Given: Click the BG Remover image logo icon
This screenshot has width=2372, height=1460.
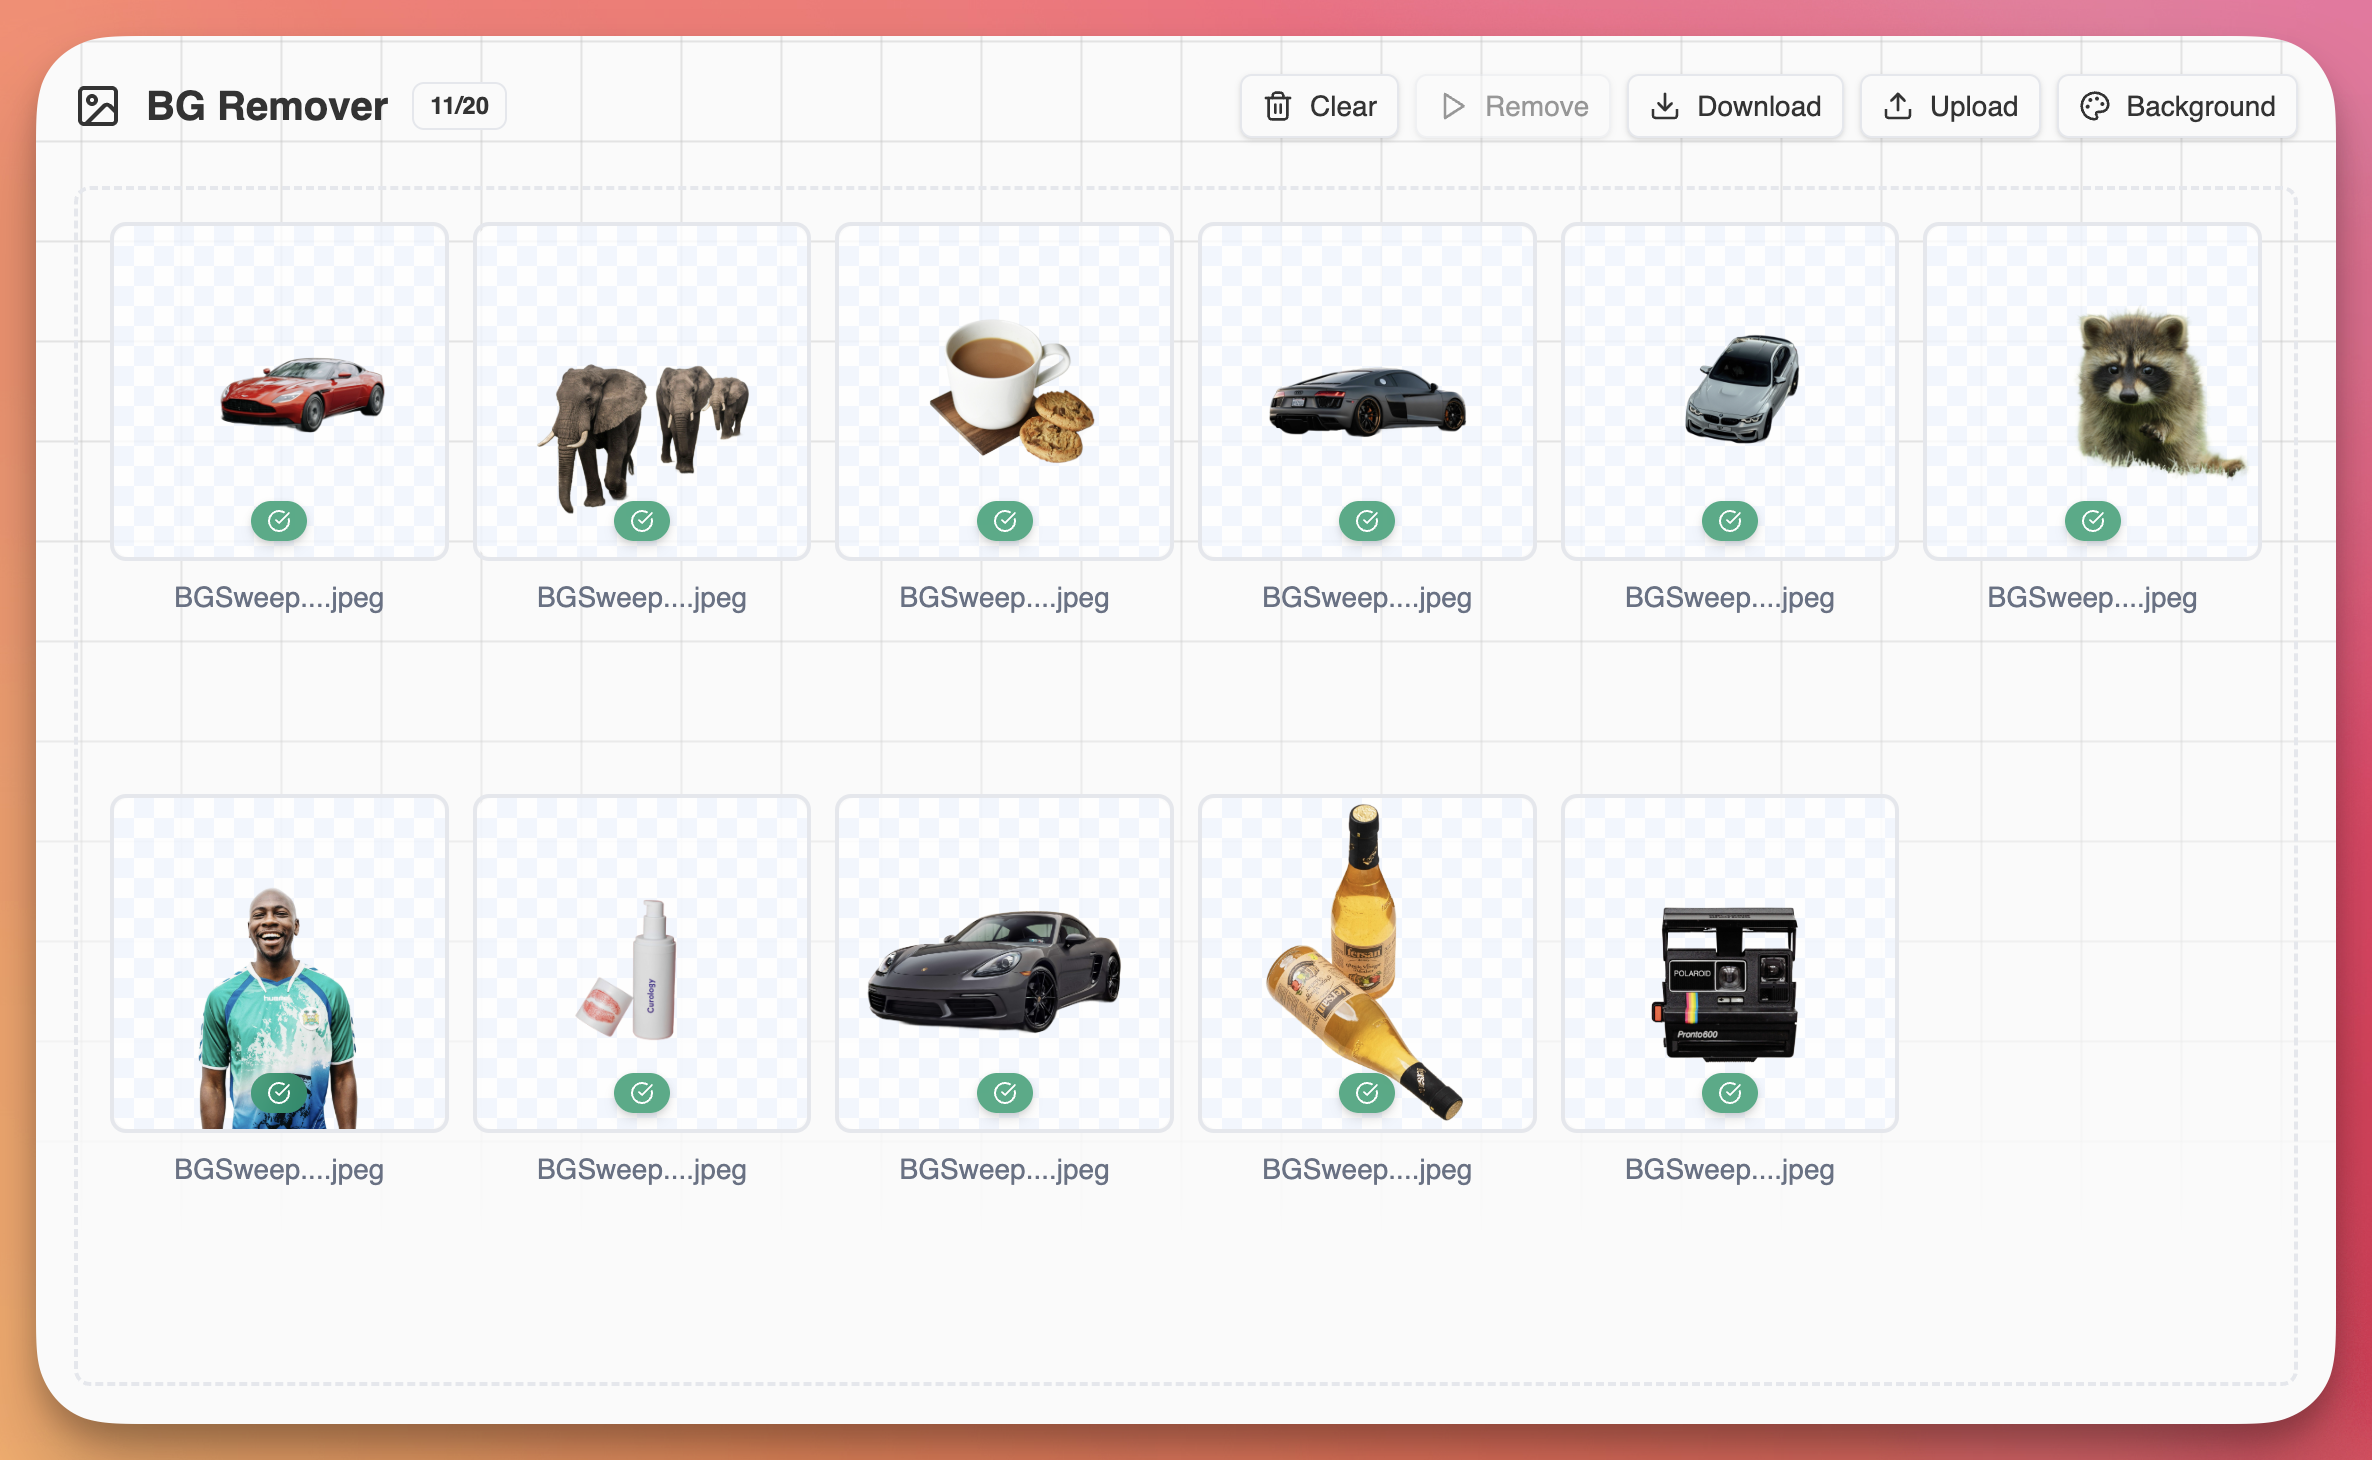Looking at the screenshot, I should (98, 106).
